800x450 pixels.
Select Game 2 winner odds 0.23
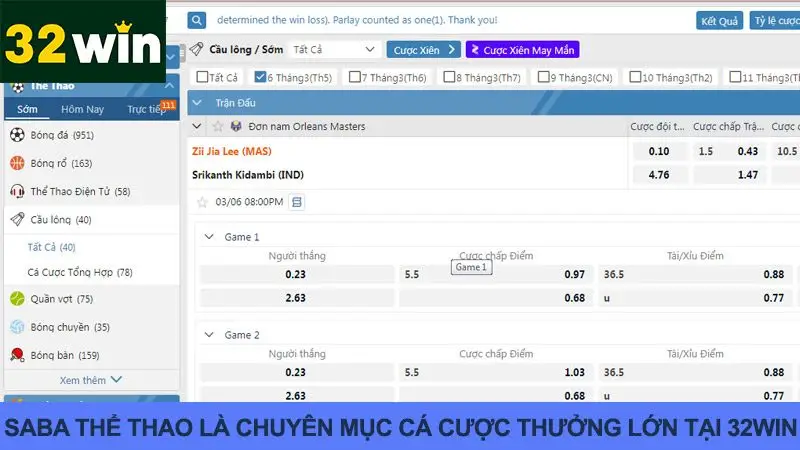tap(297, 372)
